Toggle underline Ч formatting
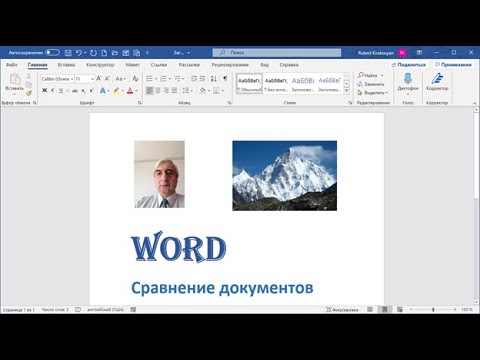The height and width of the screenshot is (360, 480). [x=61, y=90]
